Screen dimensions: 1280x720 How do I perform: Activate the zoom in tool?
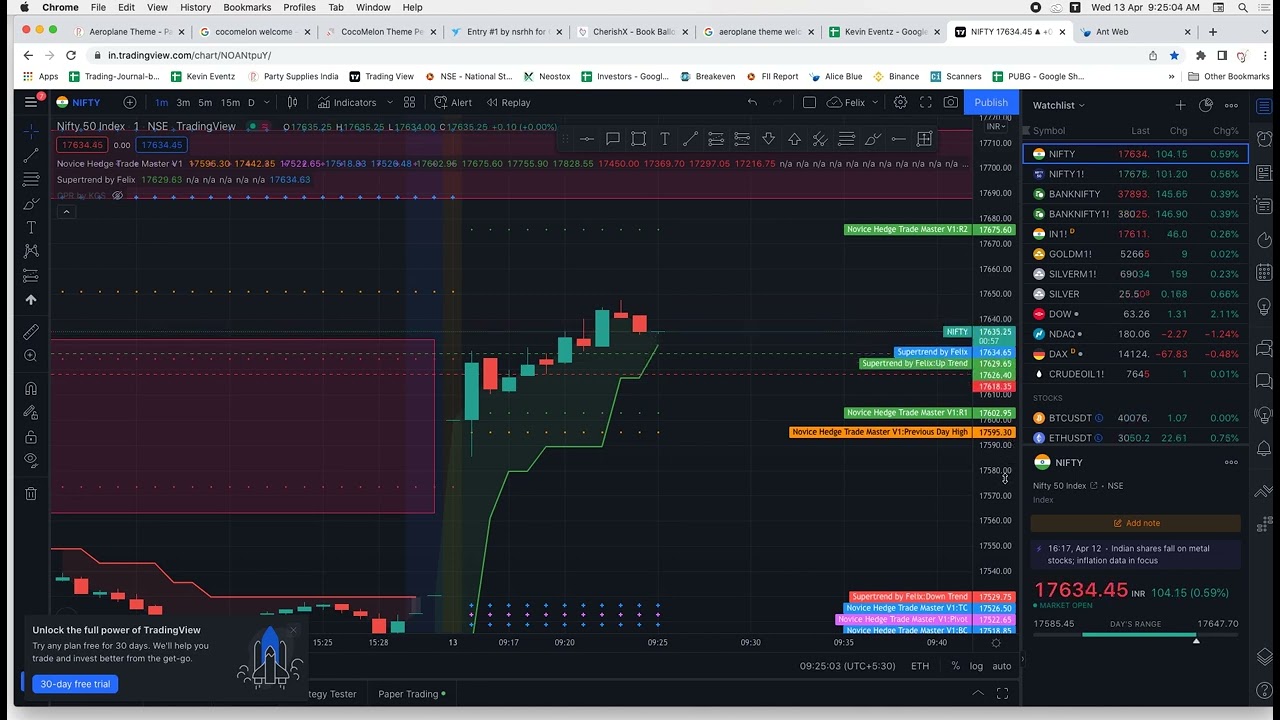click(31, 356)
